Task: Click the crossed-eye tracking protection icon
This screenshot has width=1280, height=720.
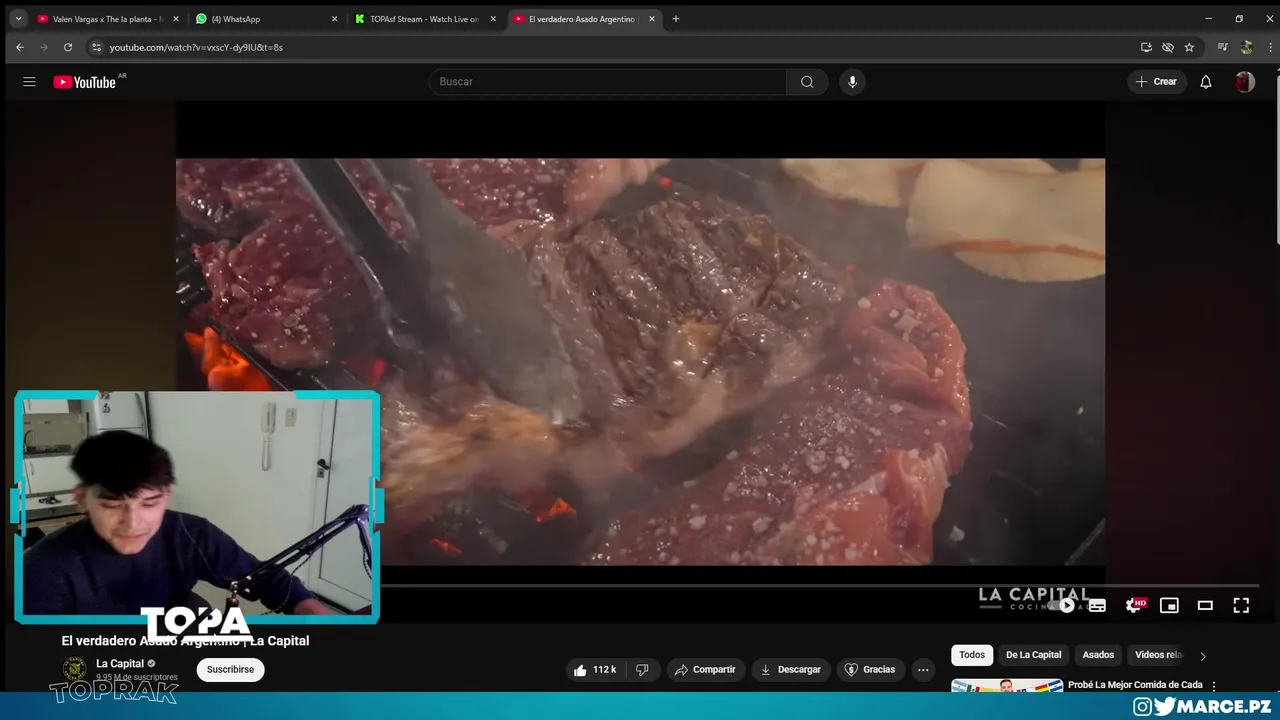Action: pos(1168,47)
